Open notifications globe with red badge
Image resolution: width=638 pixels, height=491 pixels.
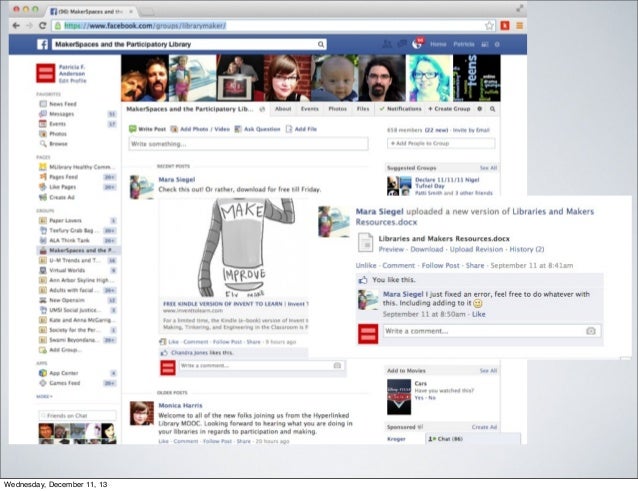tap(417, 44)
